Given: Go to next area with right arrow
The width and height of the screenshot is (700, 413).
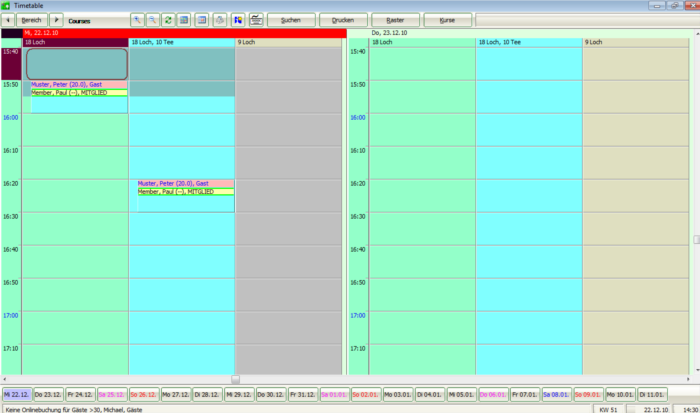Looking at the screenshot, I should pos(56,20).
